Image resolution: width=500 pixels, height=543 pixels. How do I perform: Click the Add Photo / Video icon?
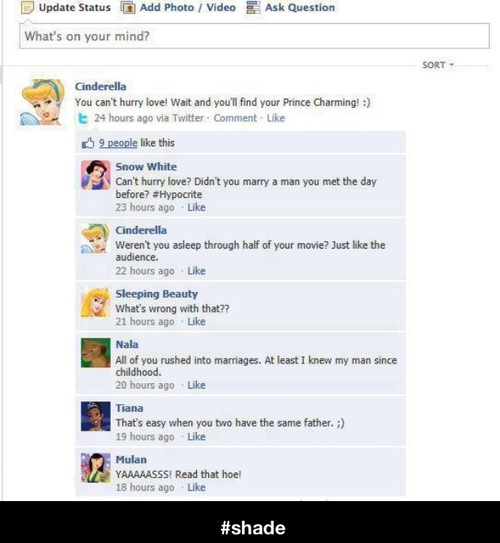(128, 7)
